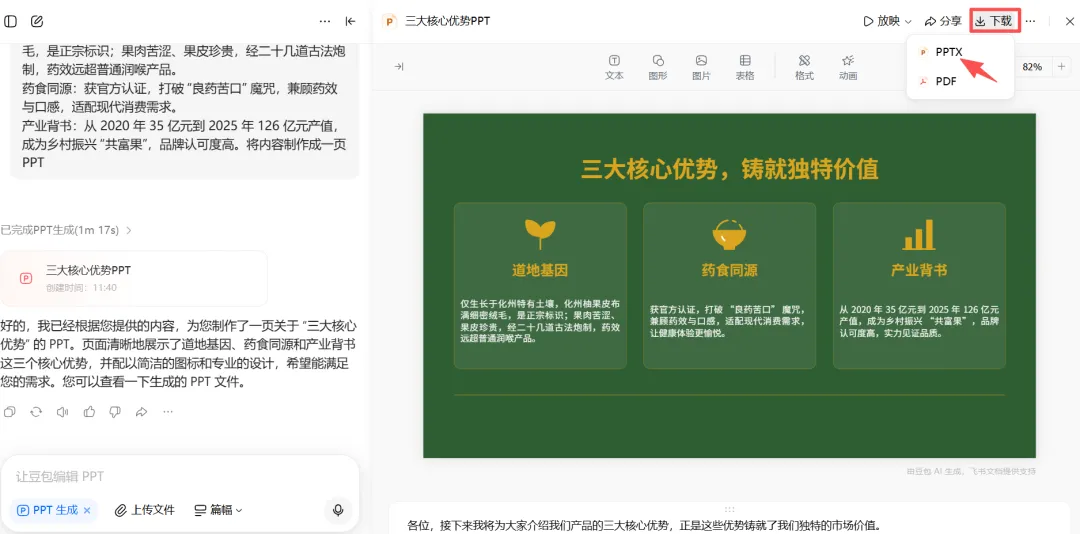Open the 放映 slideshow dropdown
This screenshot has width=1080, height=534.
click(887, 21)
